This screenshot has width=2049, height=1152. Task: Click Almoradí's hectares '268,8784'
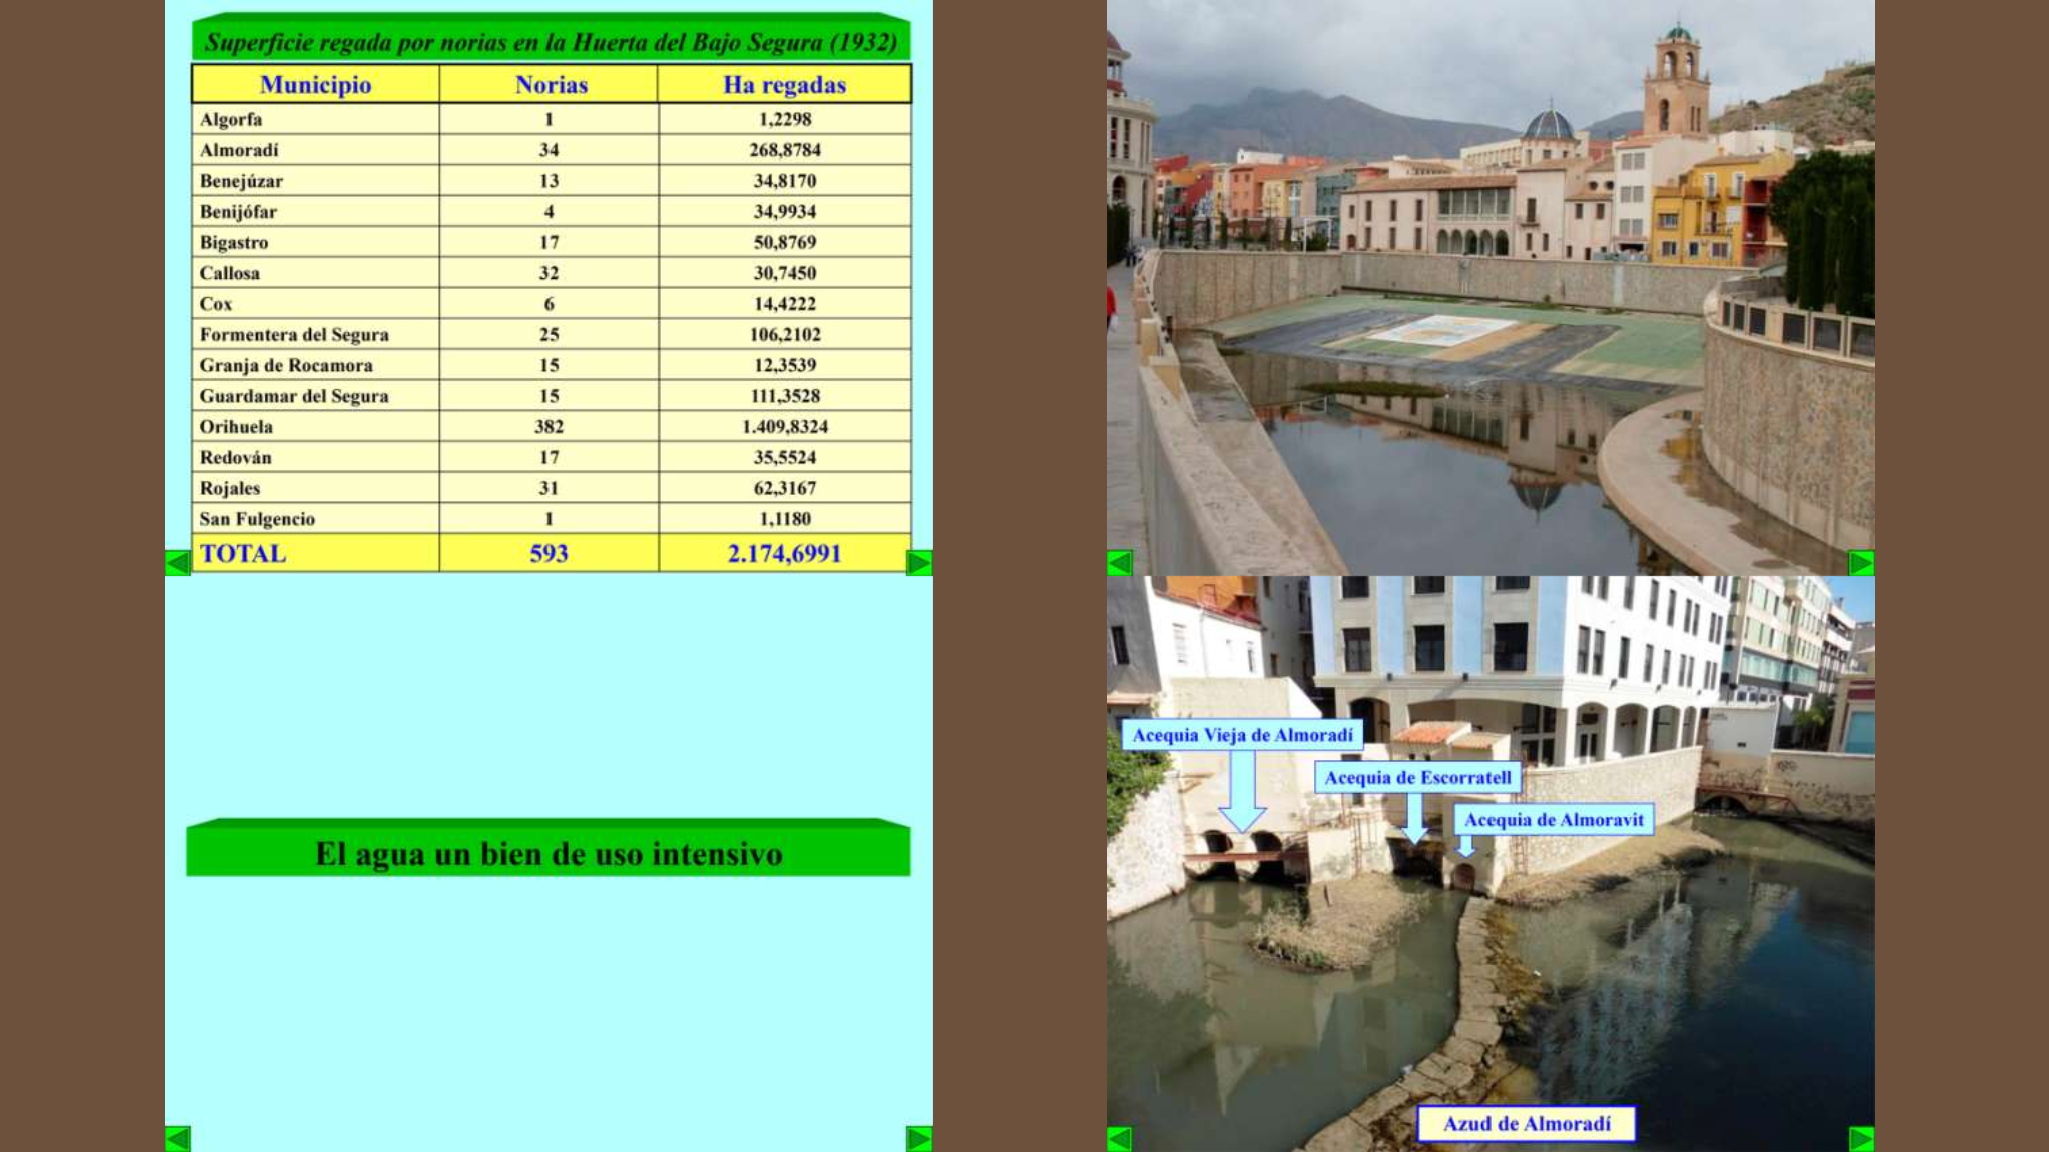coord(785,150)
